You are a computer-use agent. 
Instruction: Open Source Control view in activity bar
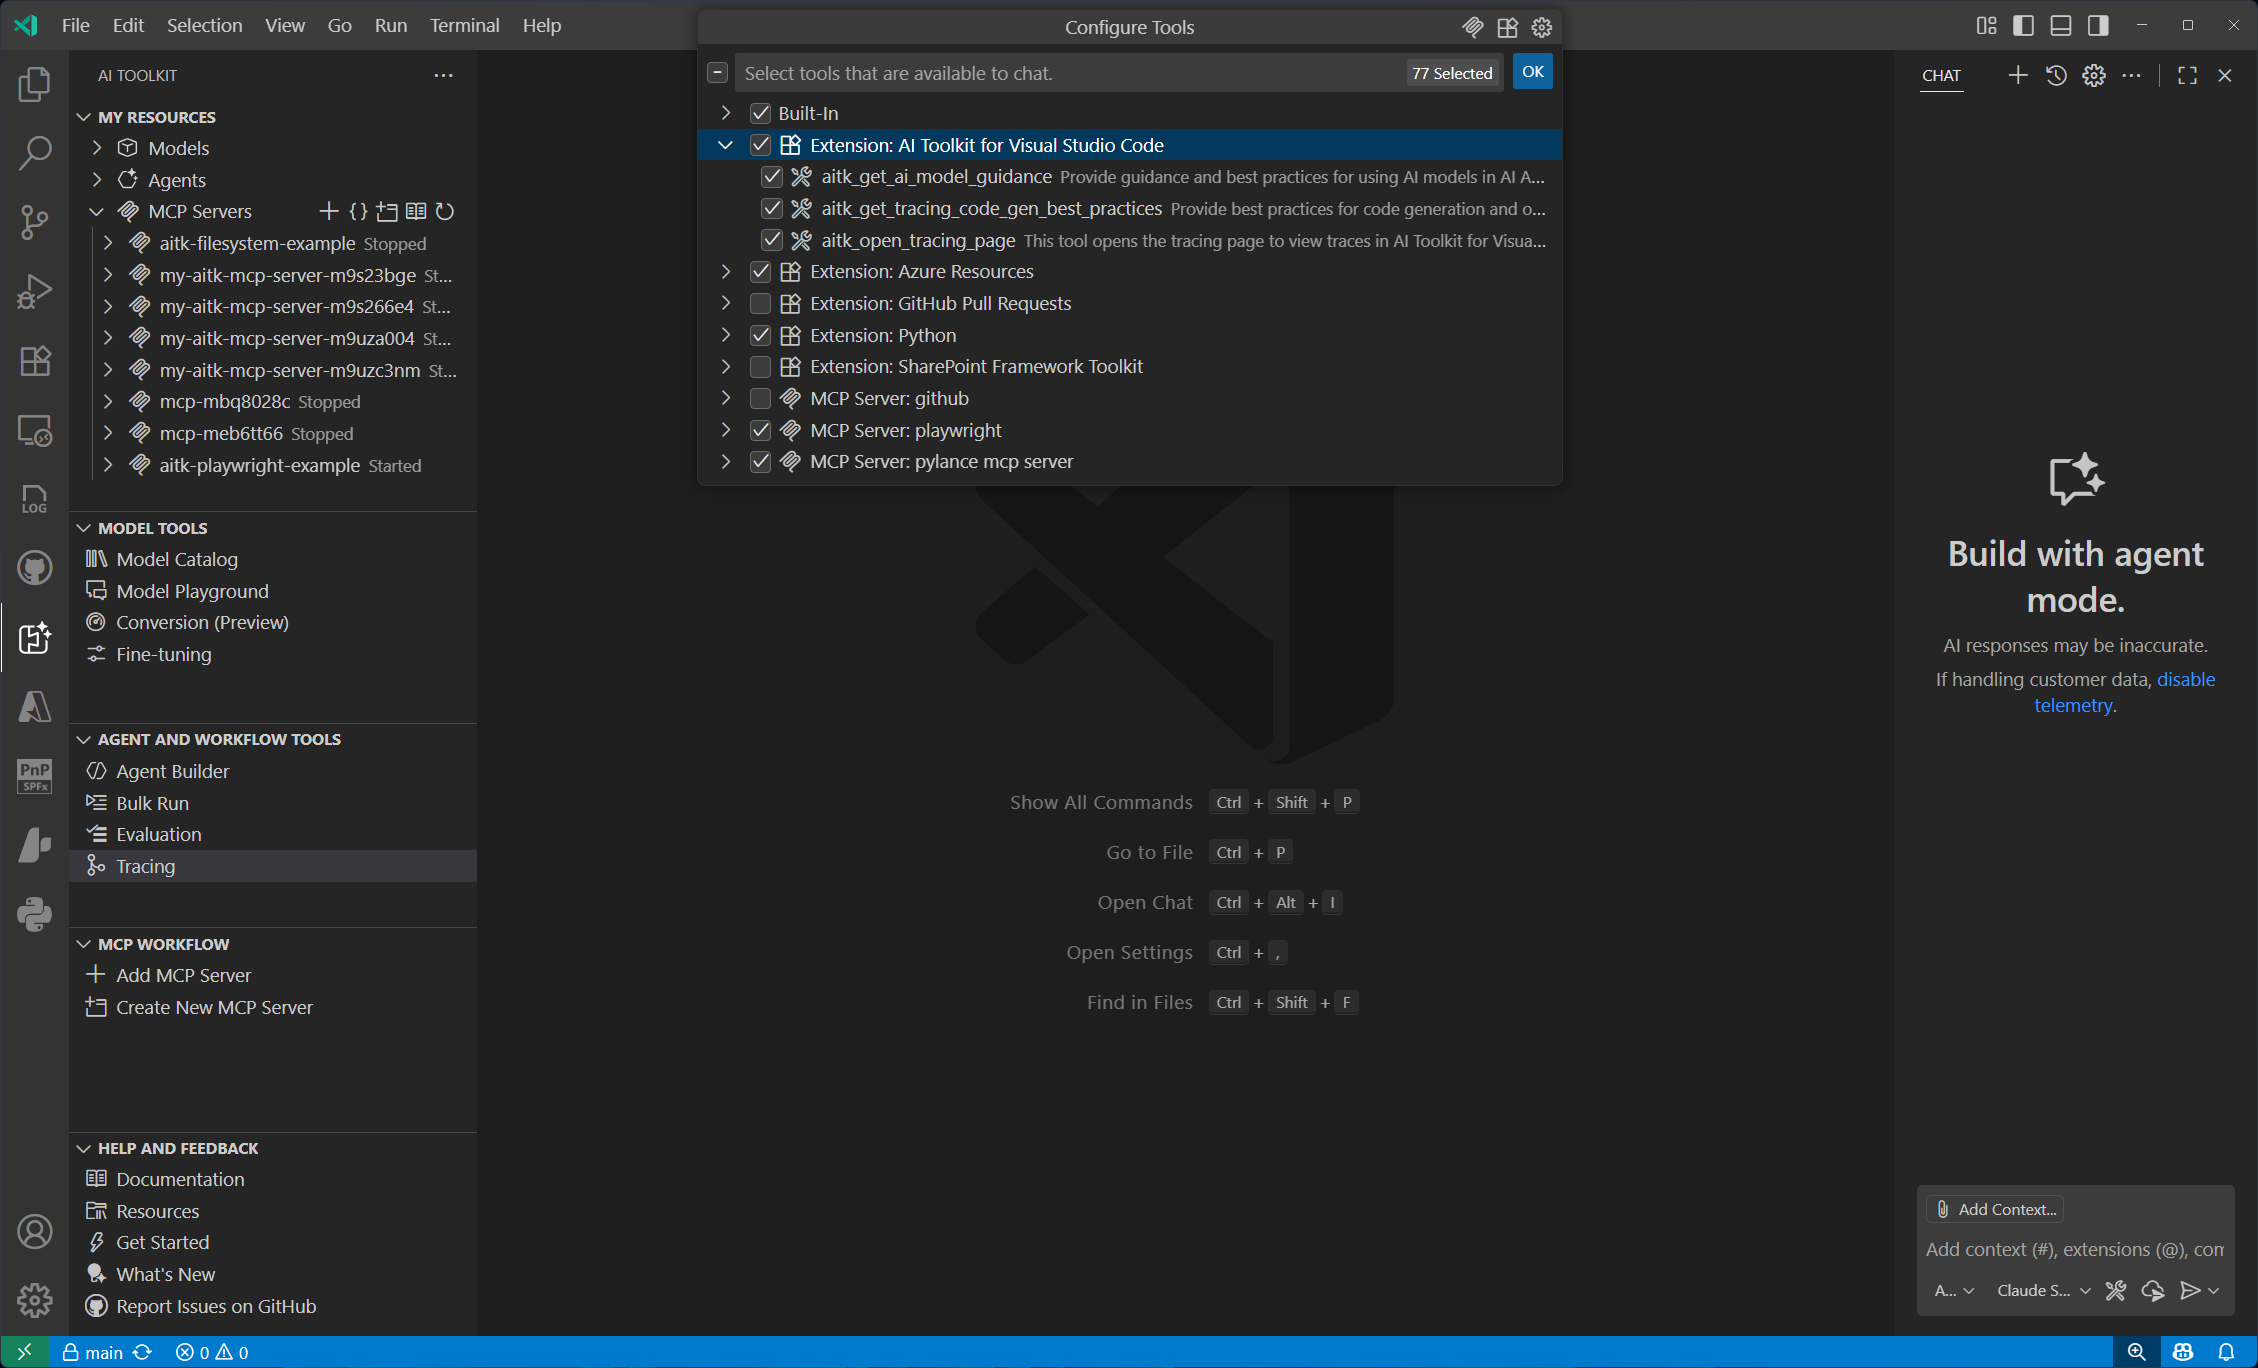pyautogui.click(x=35, y=222)
